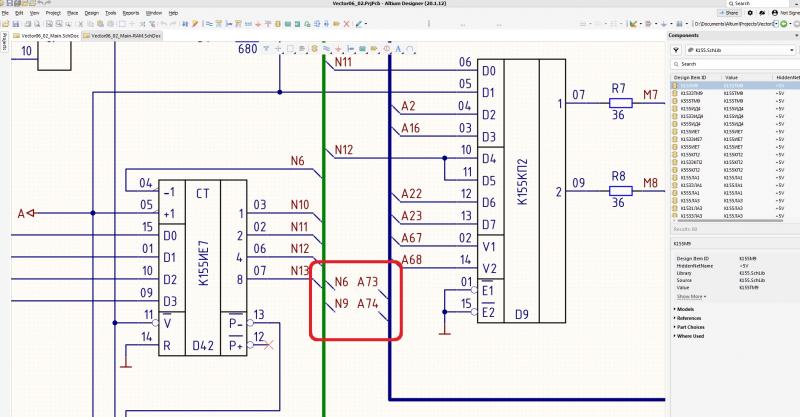Click the pencil drawing tool icon in toolbar

(x=360, y=22)
